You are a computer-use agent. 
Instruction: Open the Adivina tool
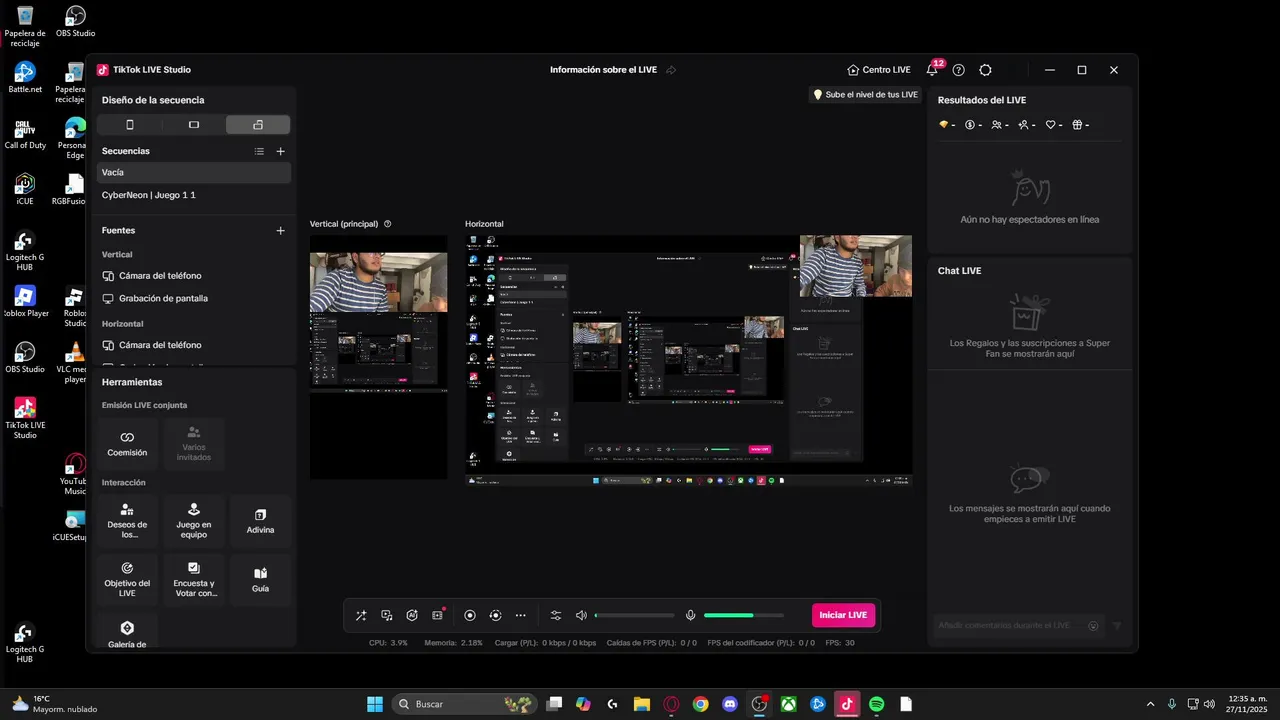[260, 521]
